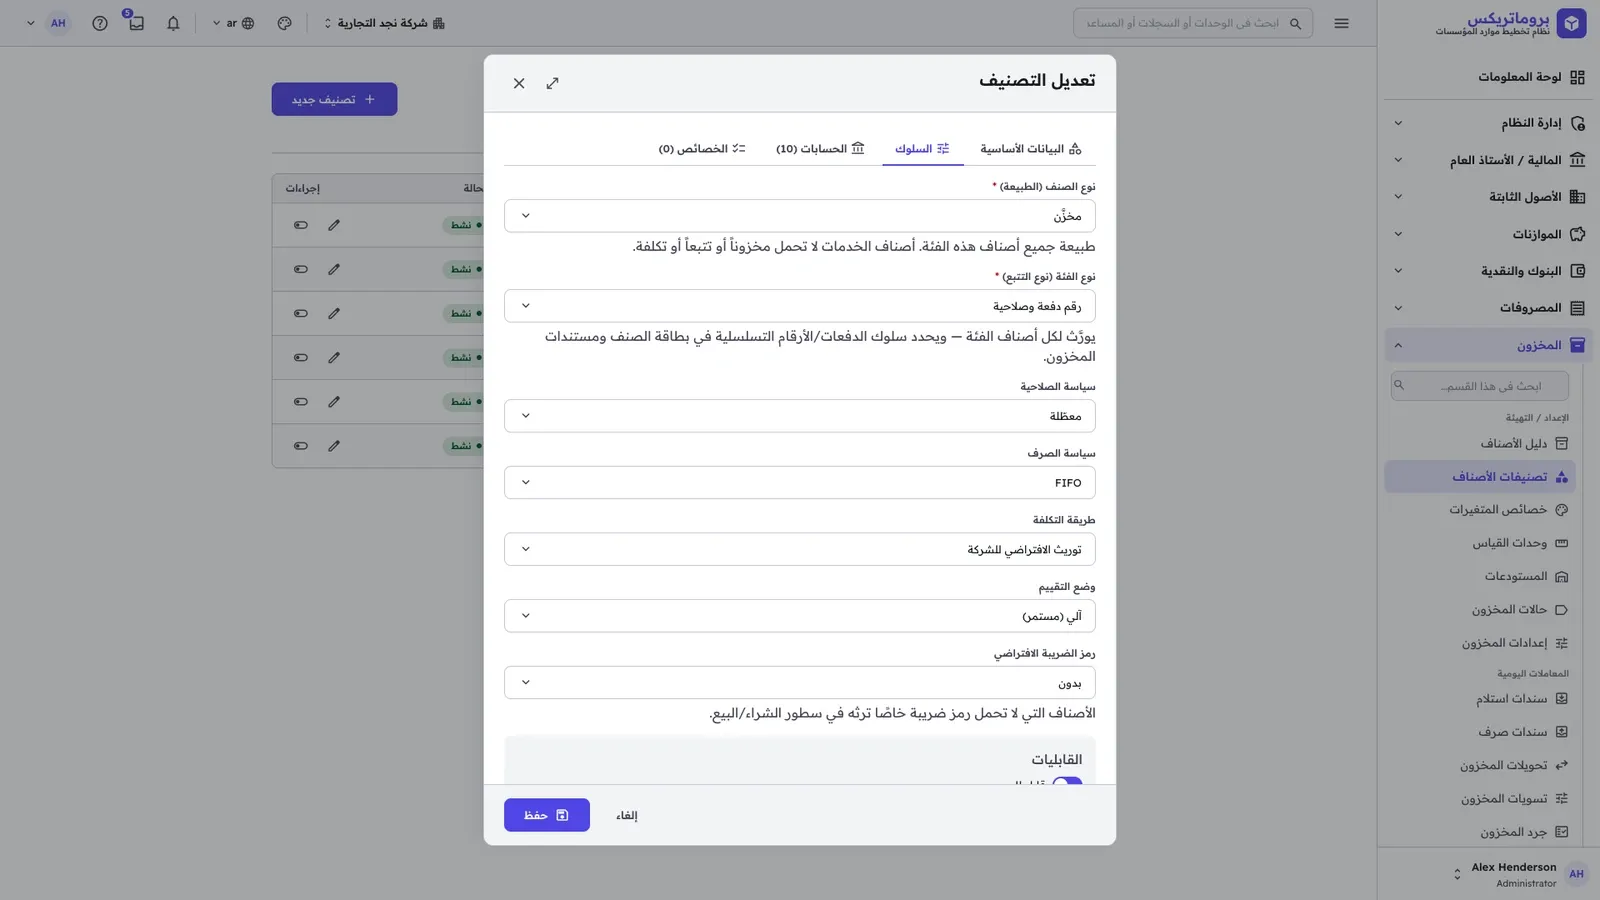Image resolution: width=1600 pixels, height=900 pixels.
Task: Open notifications bell icon
Action: coord(173,23)
